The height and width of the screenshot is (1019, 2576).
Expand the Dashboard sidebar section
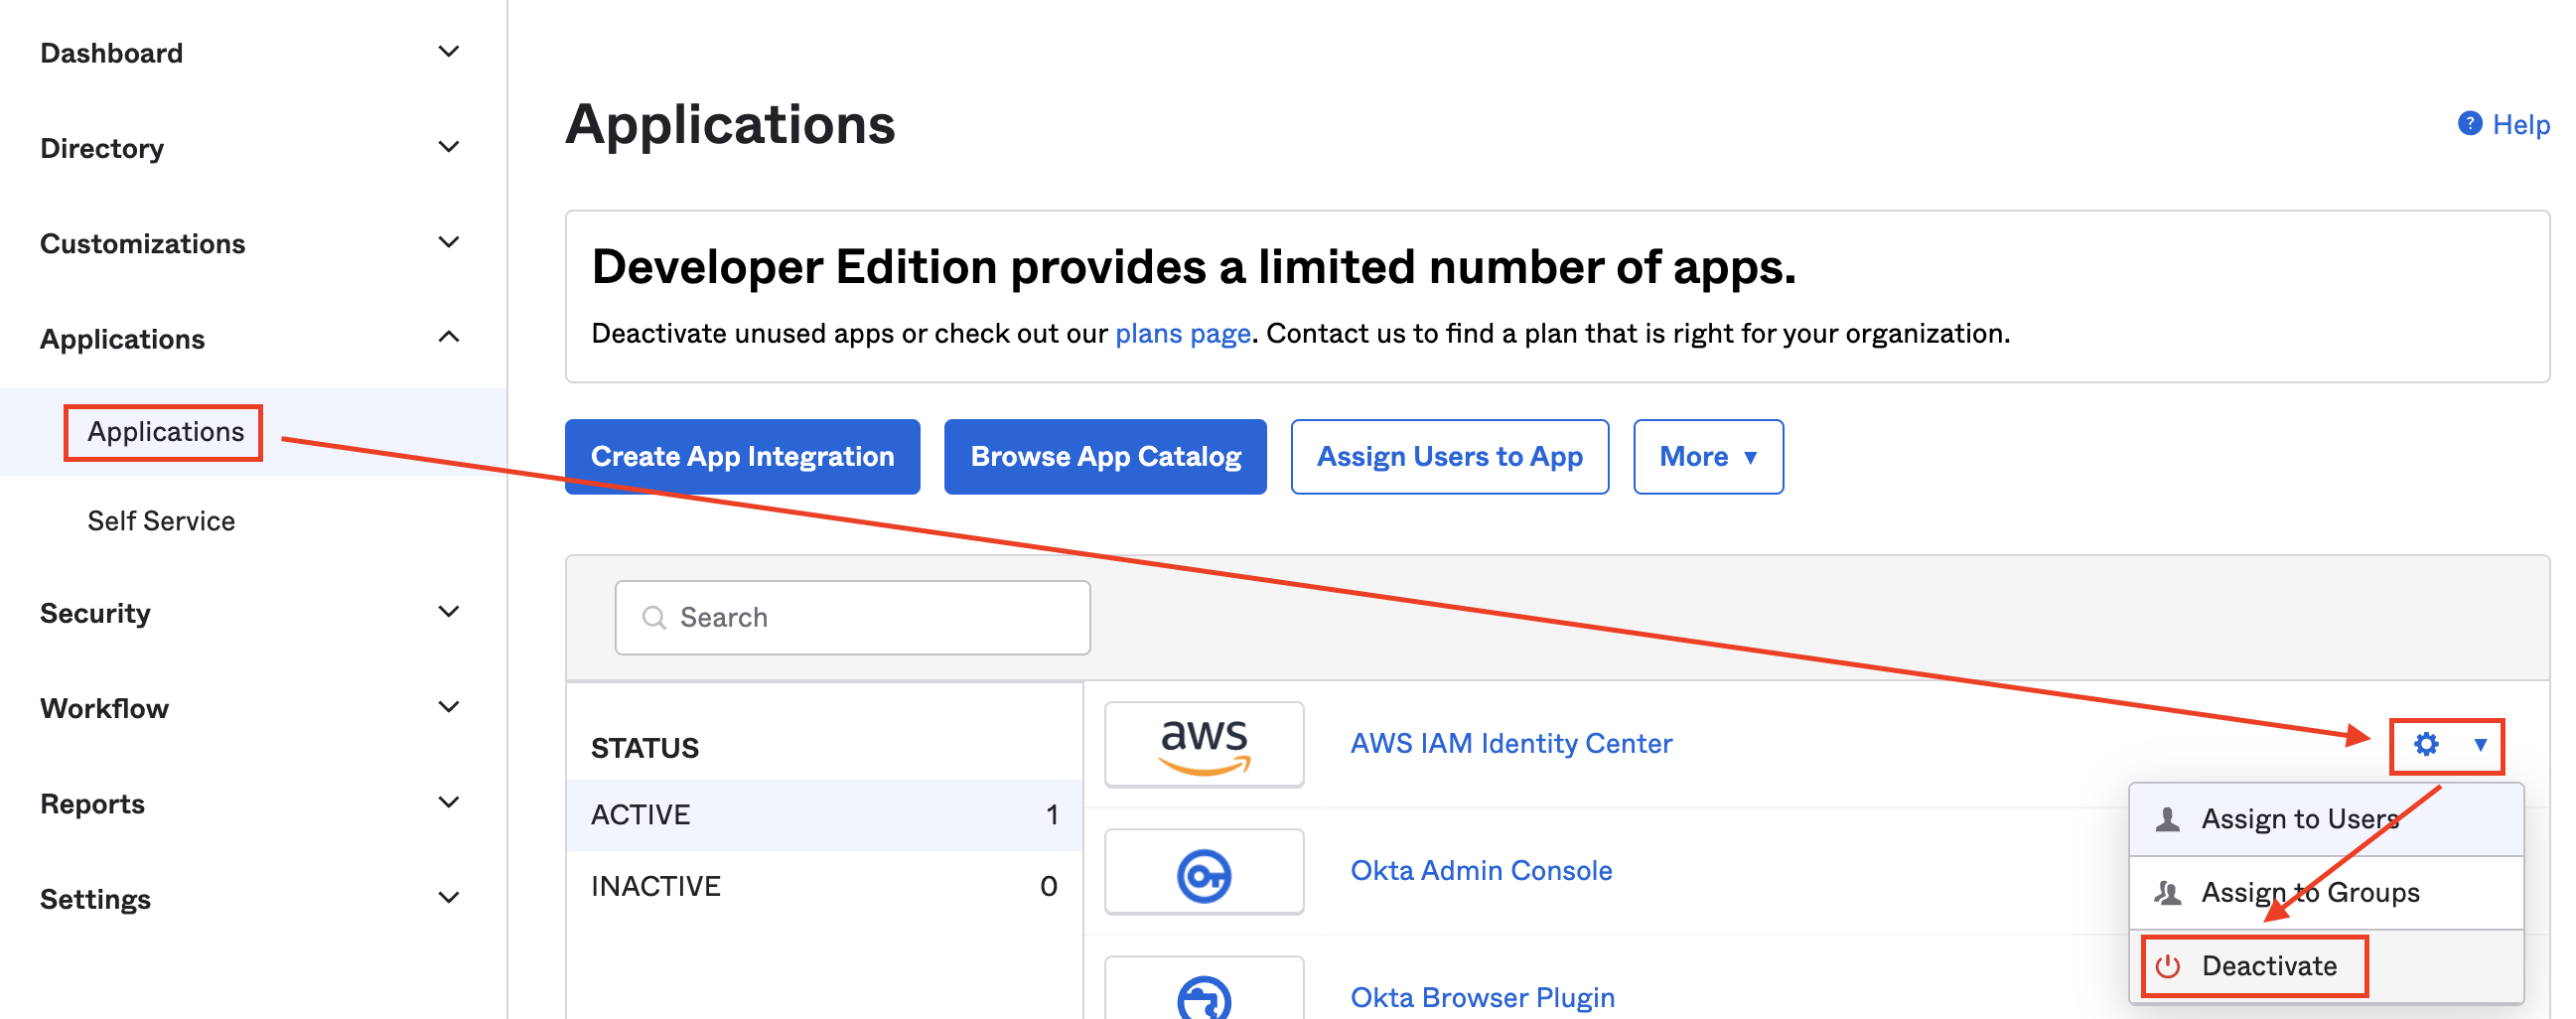click(x=449, y=52)
